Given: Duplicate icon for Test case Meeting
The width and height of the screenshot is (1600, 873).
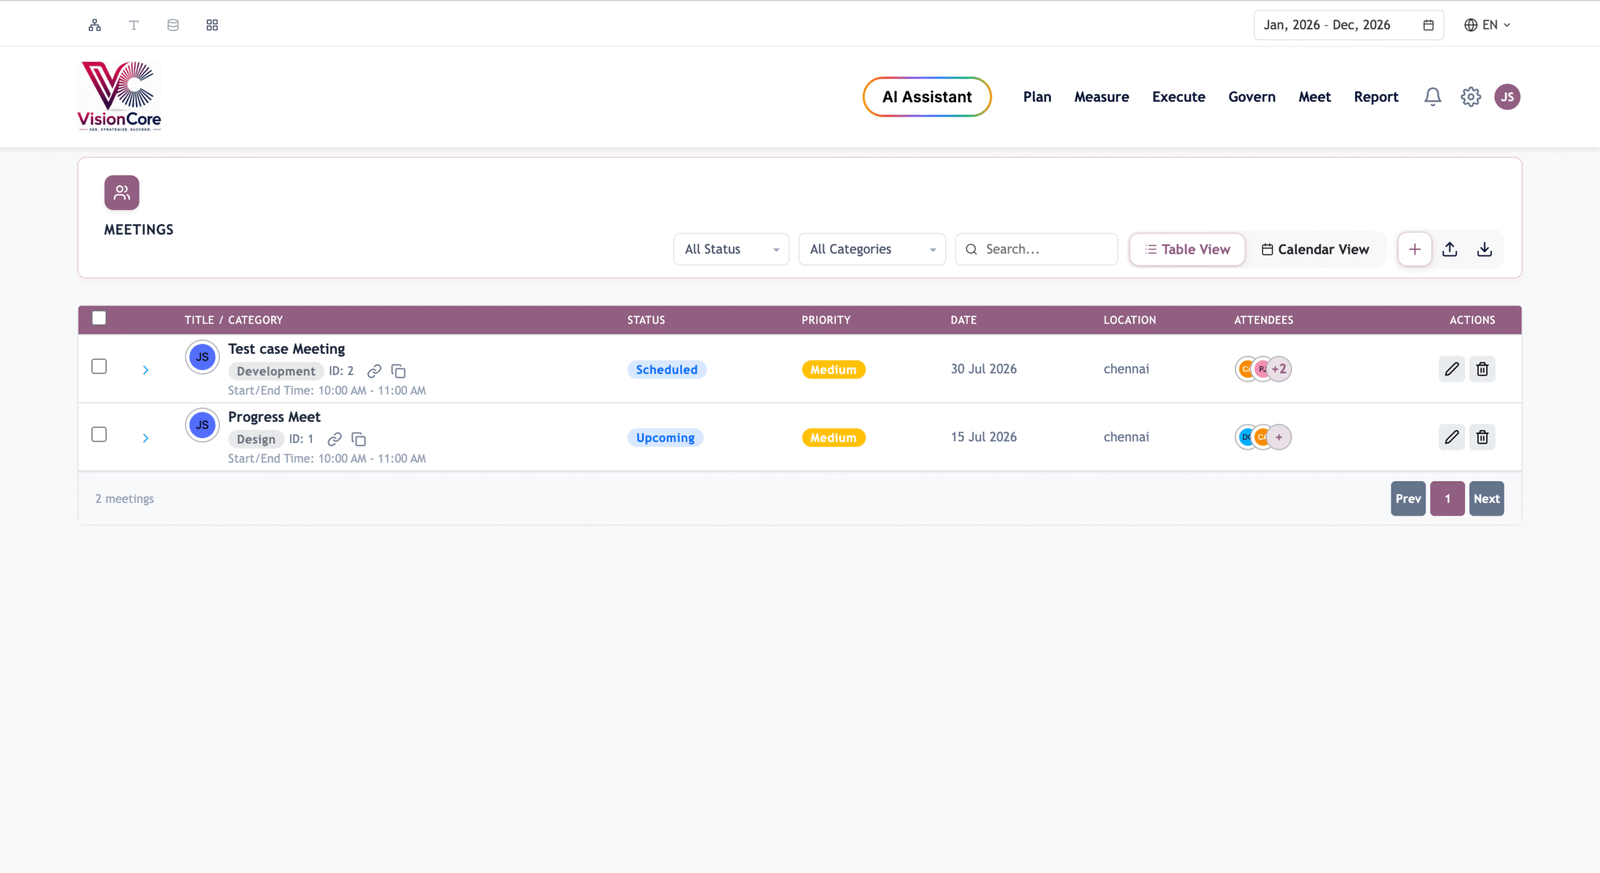Looking at the screenshot, I should [398, 371].
